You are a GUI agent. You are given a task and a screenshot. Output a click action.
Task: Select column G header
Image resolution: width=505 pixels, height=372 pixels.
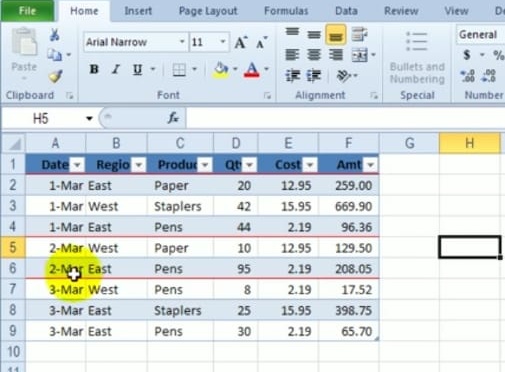409,143
